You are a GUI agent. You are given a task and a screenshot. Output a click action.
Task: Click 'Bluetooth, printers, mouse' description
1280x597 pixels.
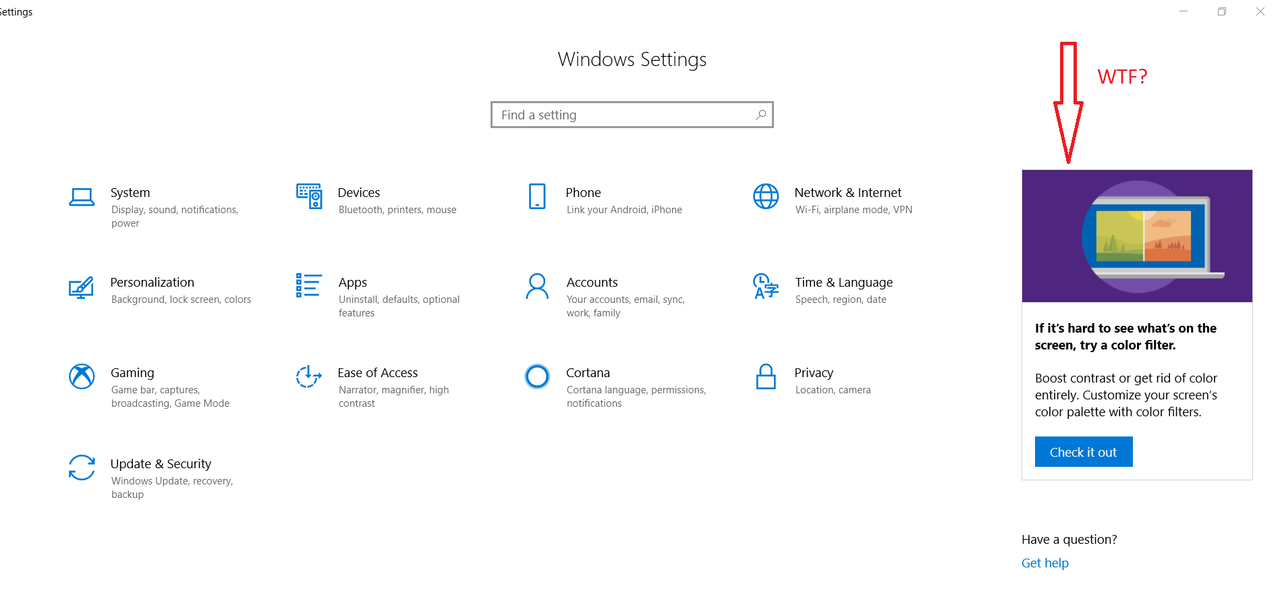397,210
